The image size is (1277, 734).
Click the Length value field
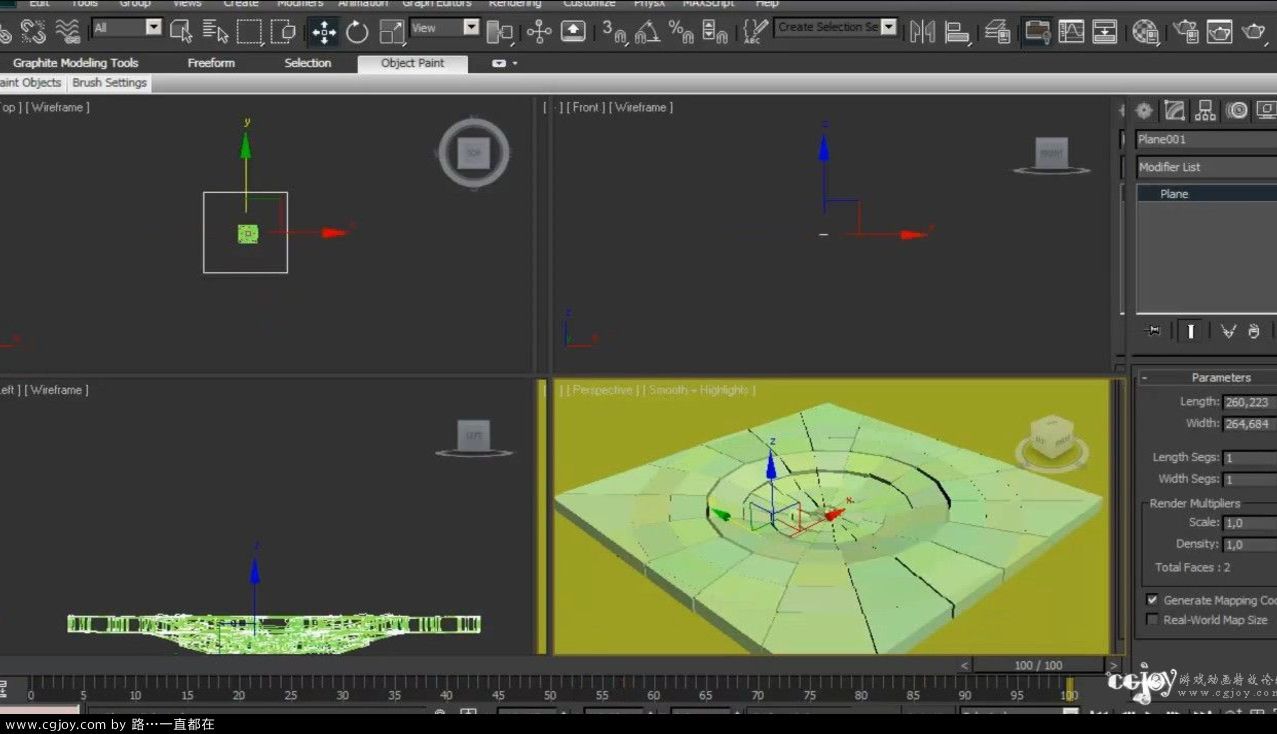[1250, 402]
